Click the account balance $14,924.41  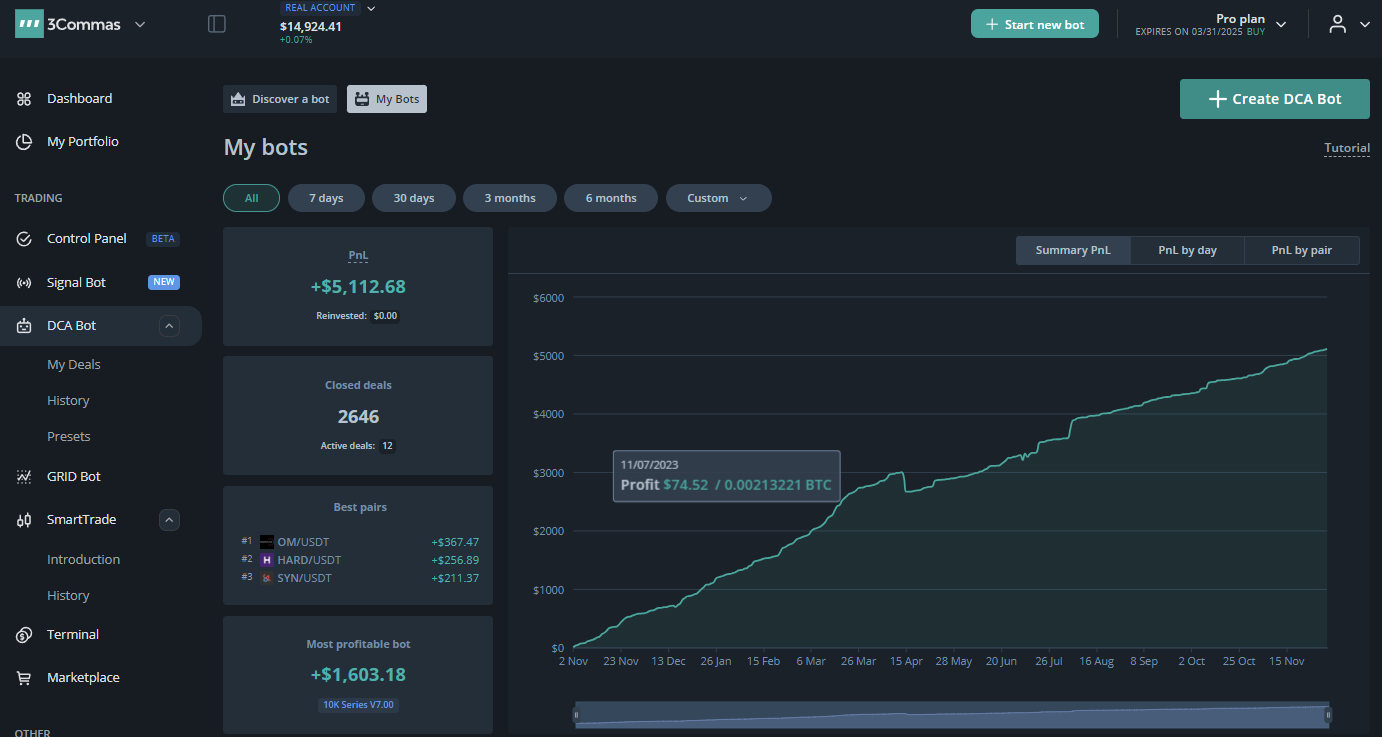[311, 27]
